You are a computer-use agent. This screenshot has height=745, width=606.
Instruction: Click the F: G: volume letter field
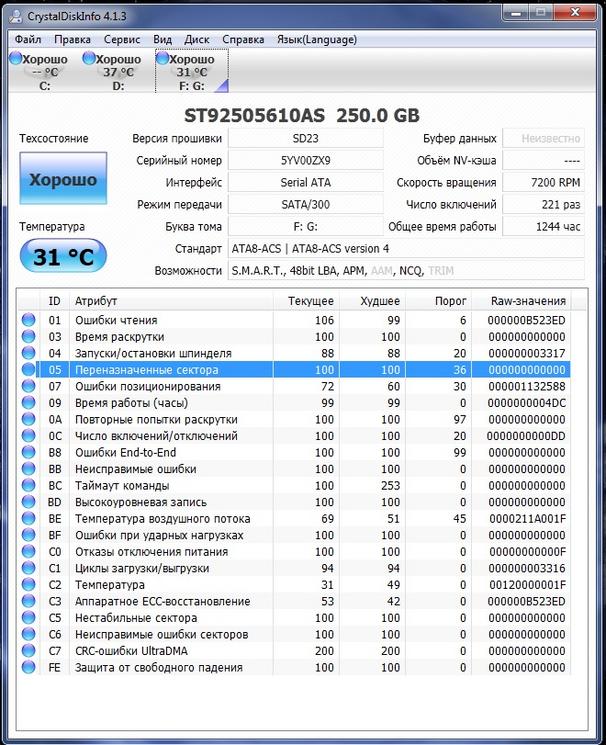[306, 227]
